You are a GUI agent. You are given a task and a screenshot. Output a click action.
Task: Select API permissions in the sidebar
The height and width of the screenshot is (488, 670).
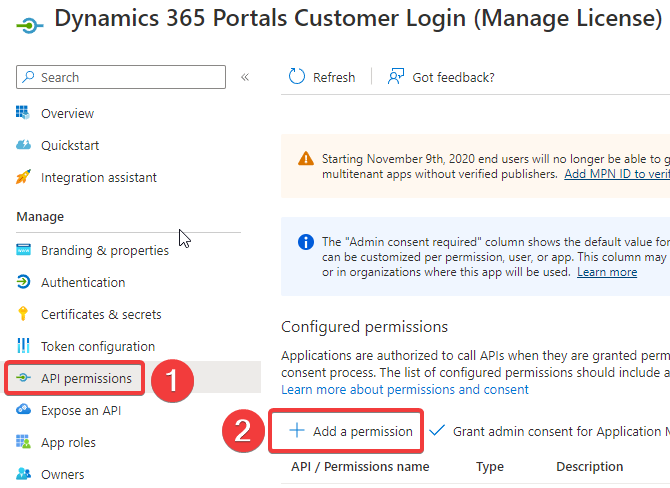coord(86,378)
